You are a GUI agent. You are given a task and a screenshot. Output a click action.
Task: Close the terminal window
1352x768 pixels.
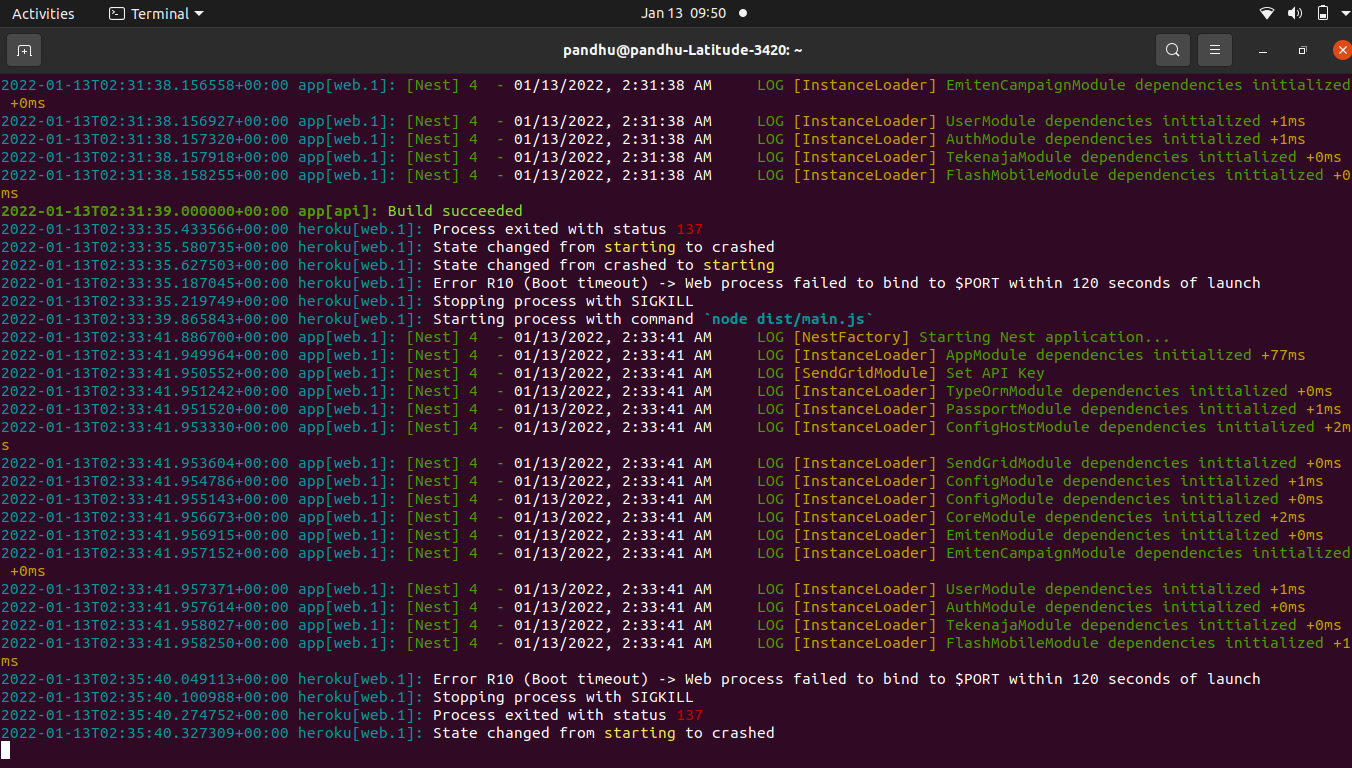(1342, 50)
